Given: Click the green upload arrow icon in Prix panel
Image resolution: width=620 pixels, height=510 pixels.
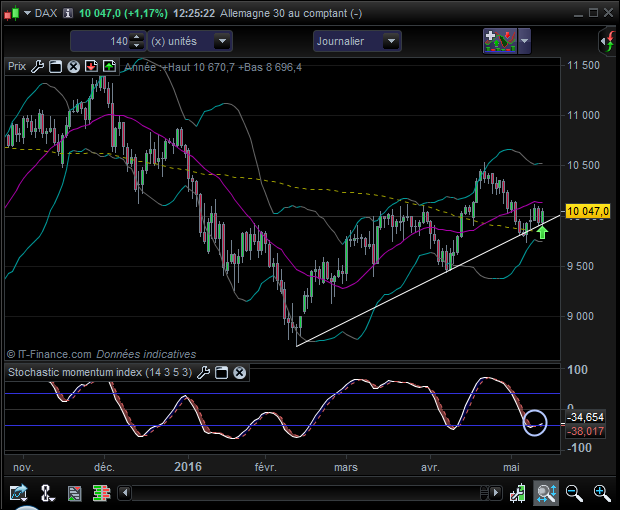Looking at the screenshot, I should pyautogui.click(x=108, y=67).
